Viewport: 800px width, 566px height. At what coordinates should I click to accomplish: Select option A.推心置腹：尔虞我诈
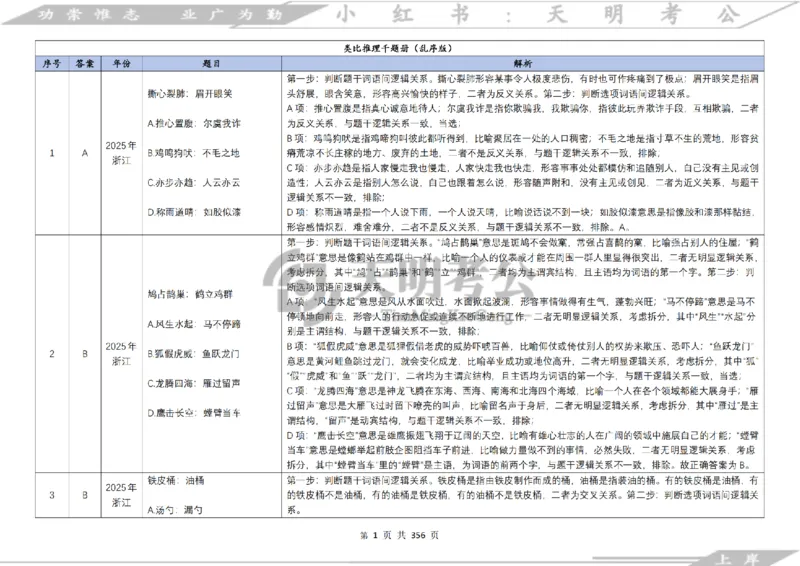tap(194, 124)
